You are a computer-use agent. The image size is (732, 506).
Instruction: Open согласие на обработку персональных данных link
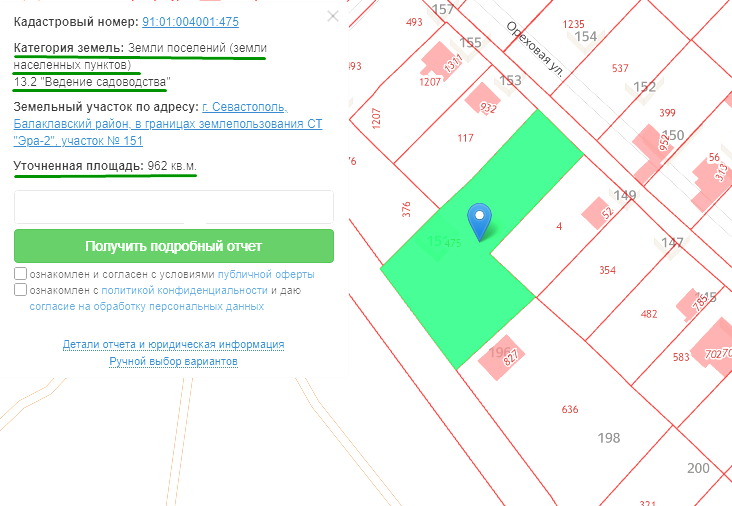[x=147, y=307]
